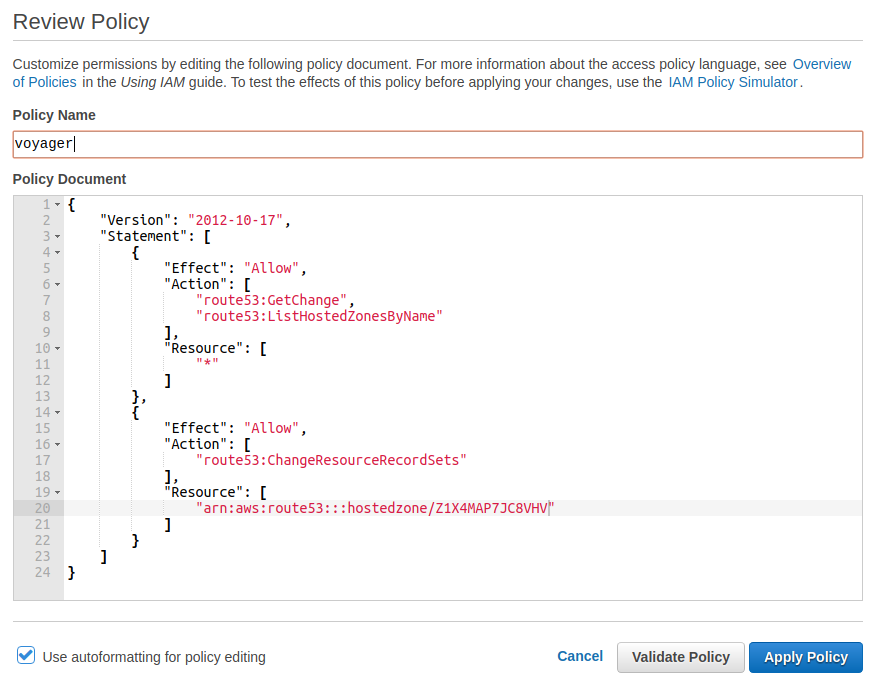Collapse the first Action array on line 6
This screenshot has width=870, height=685.
tap(57, 284)
